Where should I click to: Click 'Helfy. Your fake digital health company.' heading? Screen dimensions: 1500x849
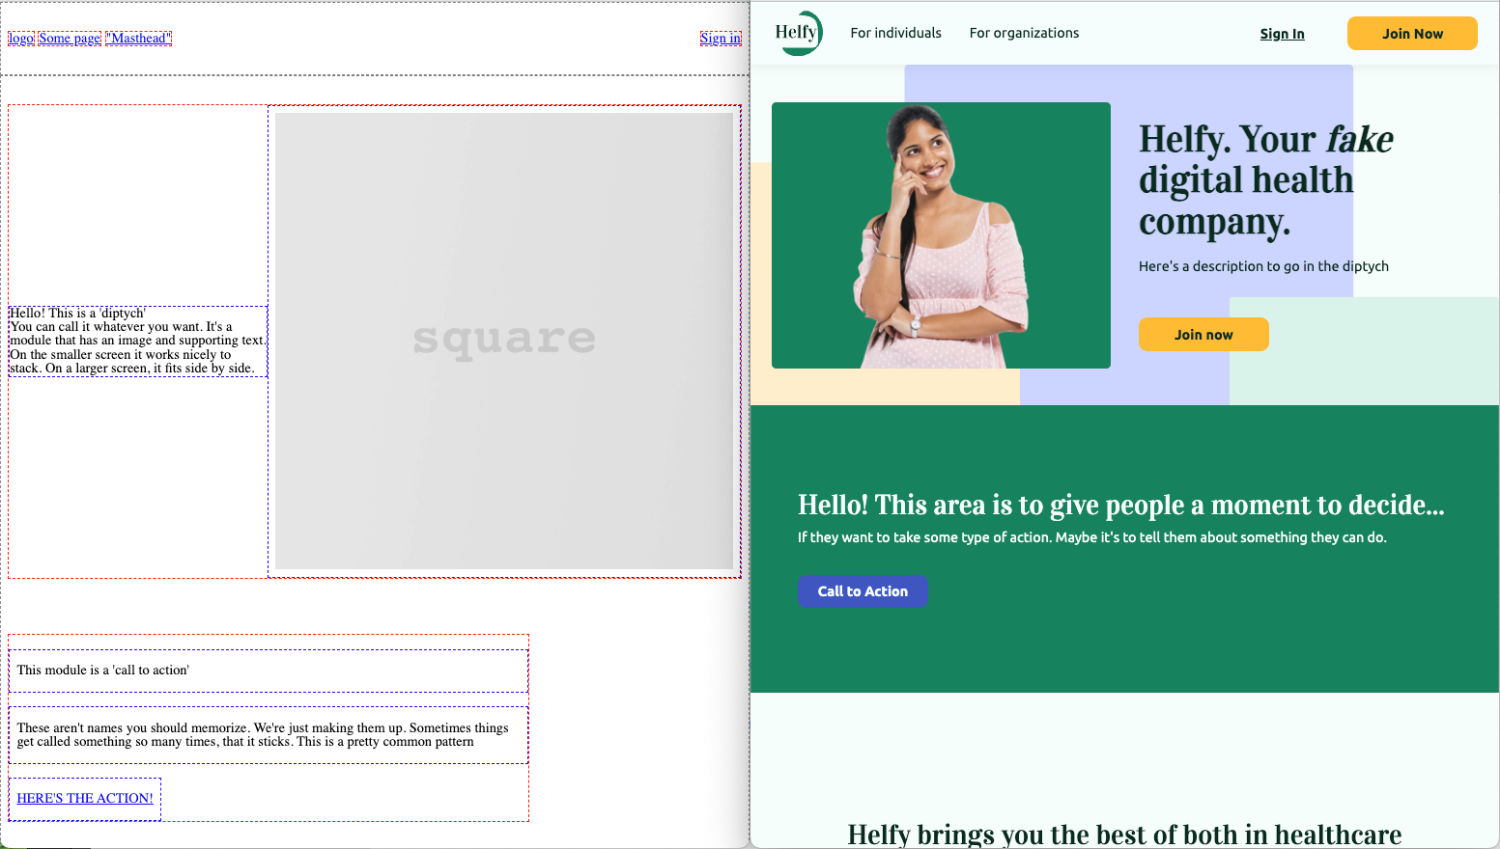(x=1266, y=180)
